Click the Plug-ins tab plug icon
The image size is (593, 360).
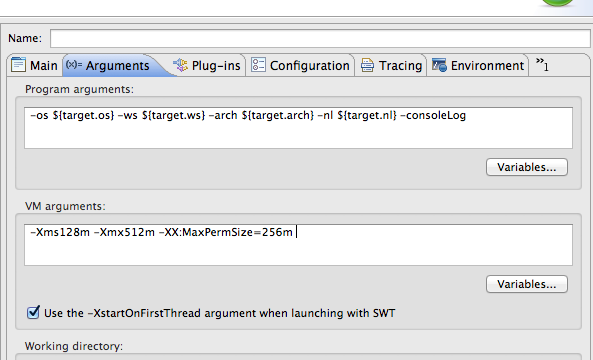[x=180, y=65]
